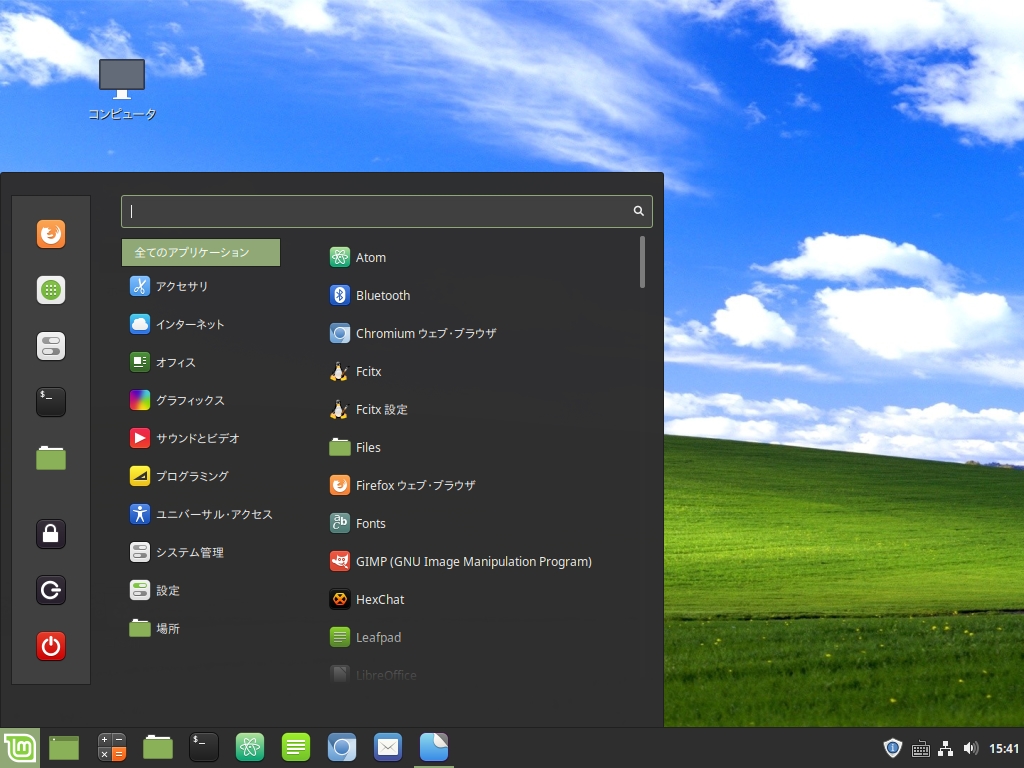The height and width of the screenshot is (768, 1024).
Task: Click the application list scrollbar
Action: tap(642, 262)
